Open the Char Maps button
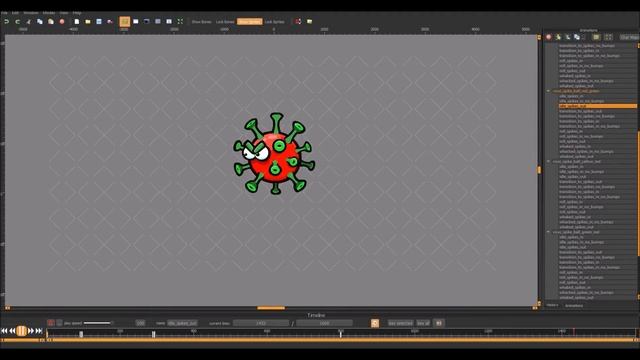640x360 pixels. [x=629, y=37]
